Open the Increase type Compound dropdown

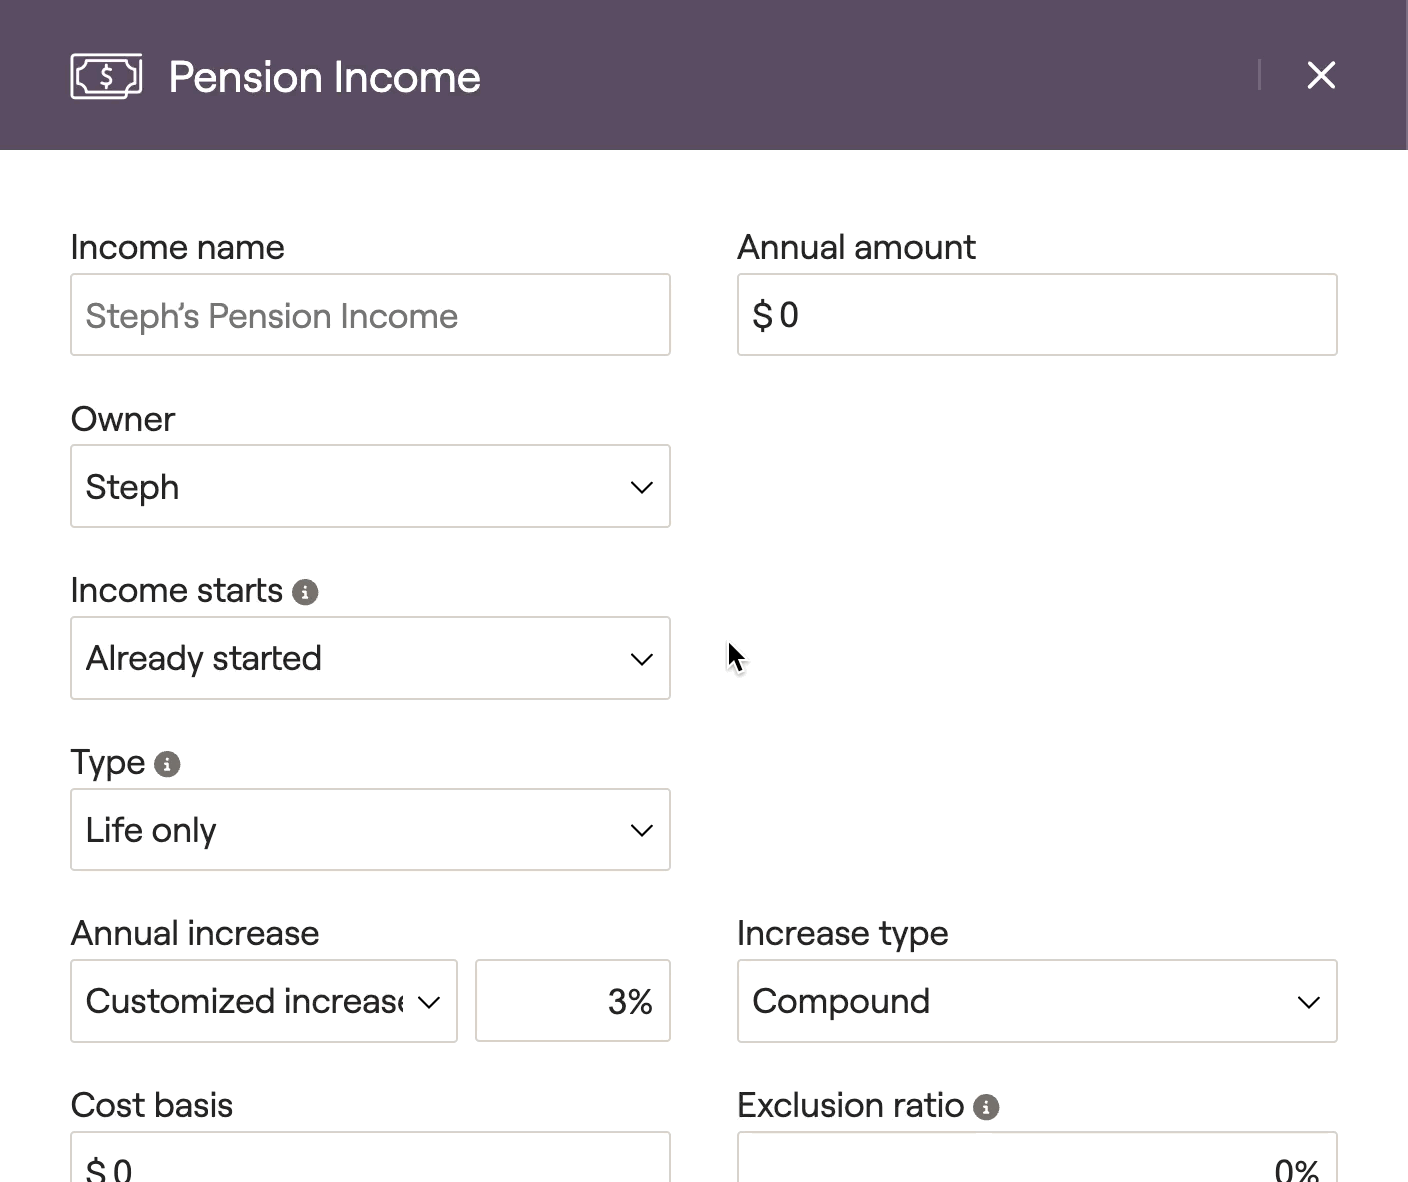click(1037, 1001)
